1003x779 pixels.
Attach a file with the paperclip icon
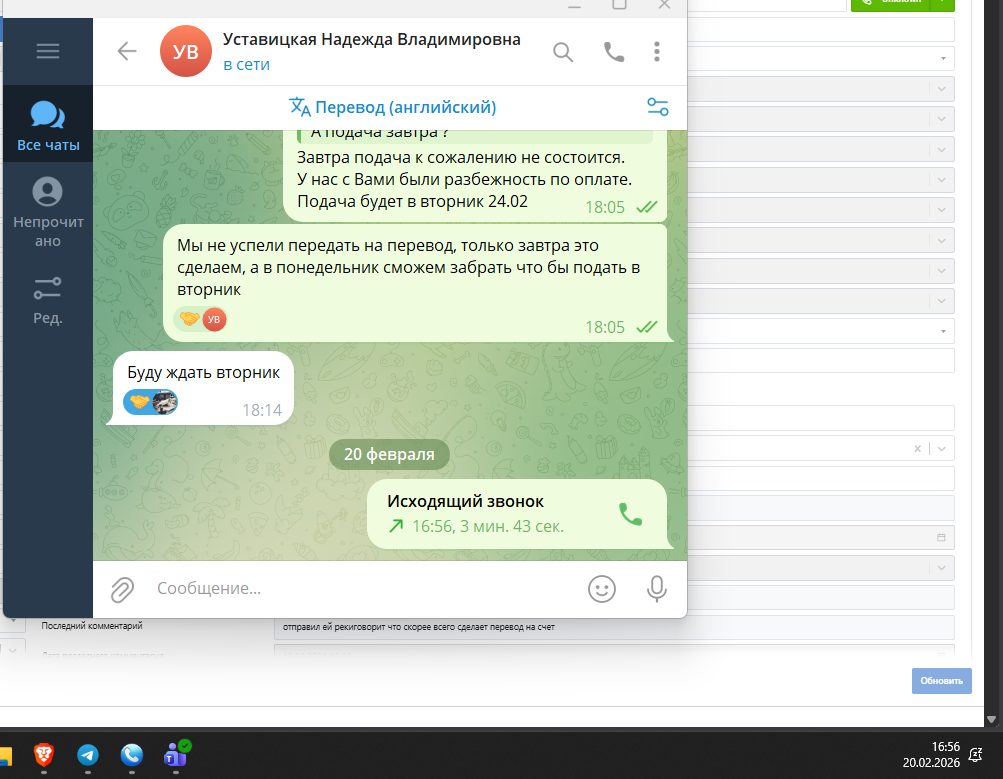pos(122,589)
